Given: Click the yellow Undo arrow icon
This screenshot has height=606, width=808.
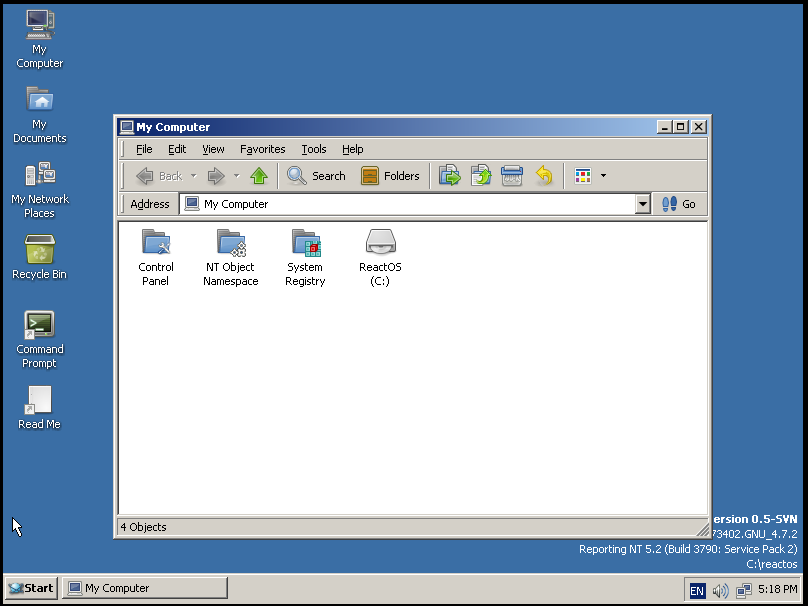Looking at the screenshot, I should [544, 176].
